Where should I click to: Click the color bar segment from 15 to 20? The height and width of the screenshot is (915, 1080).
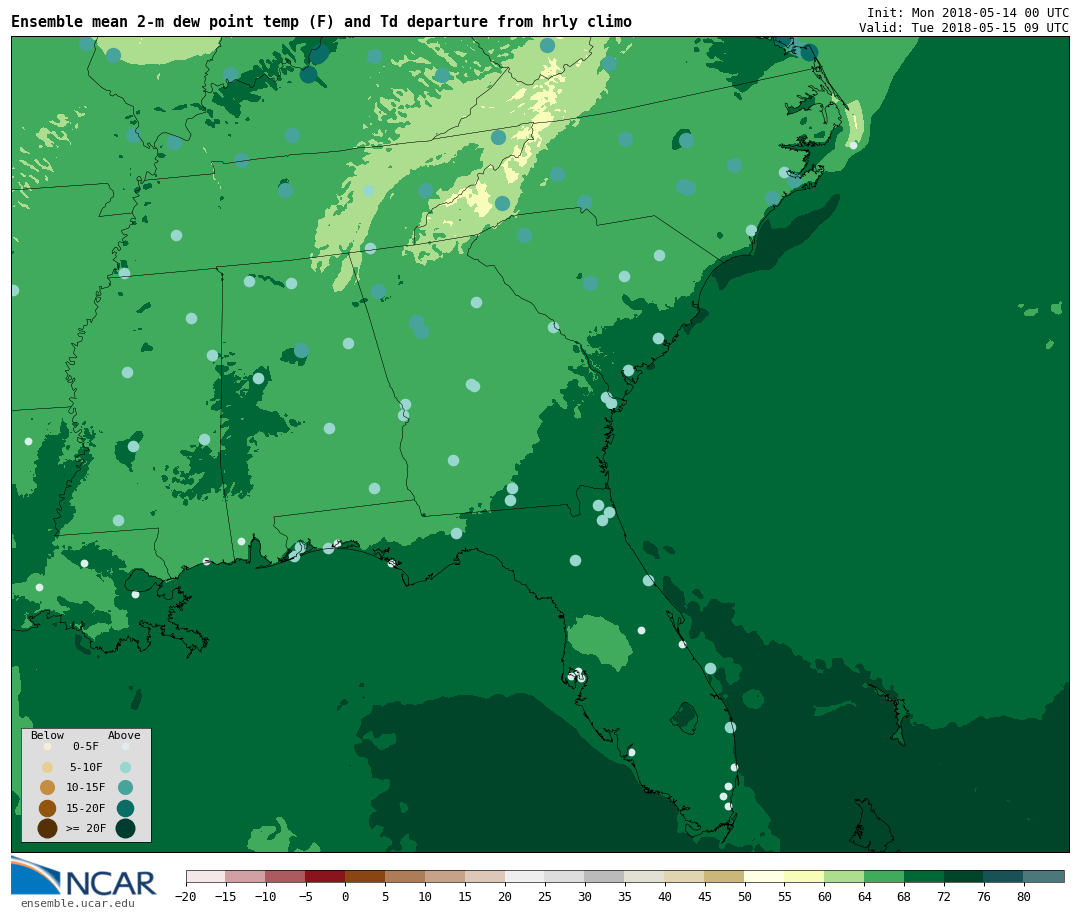point(486,876)
